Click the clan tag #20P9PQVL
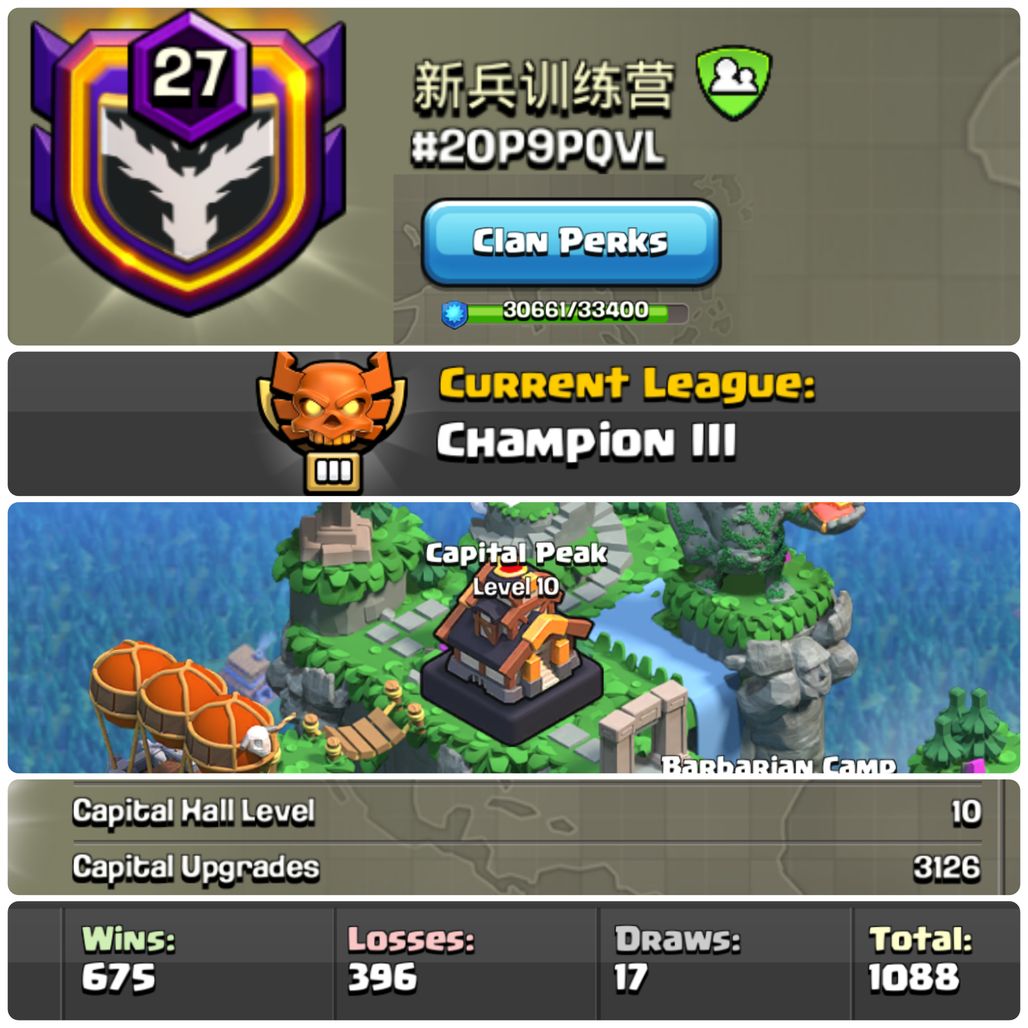This screenshot has width=1028, height=1028. pyautogui.click(x=538, y=148)
